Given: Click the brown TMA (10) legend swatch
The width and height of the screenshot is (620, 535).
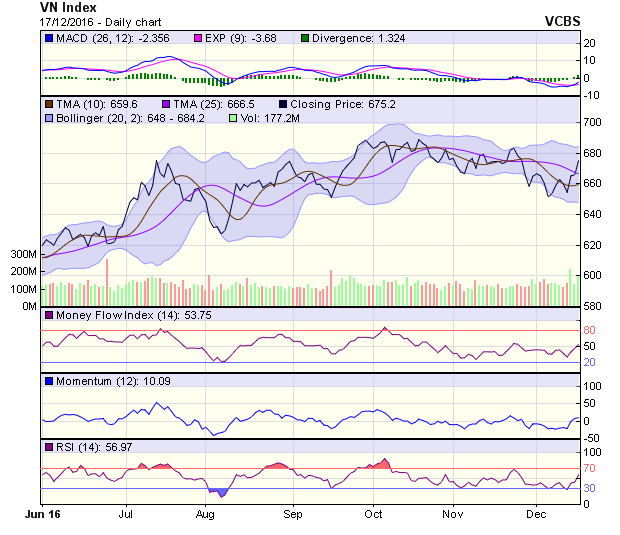Looking at the screenshot, I should 48,102.
